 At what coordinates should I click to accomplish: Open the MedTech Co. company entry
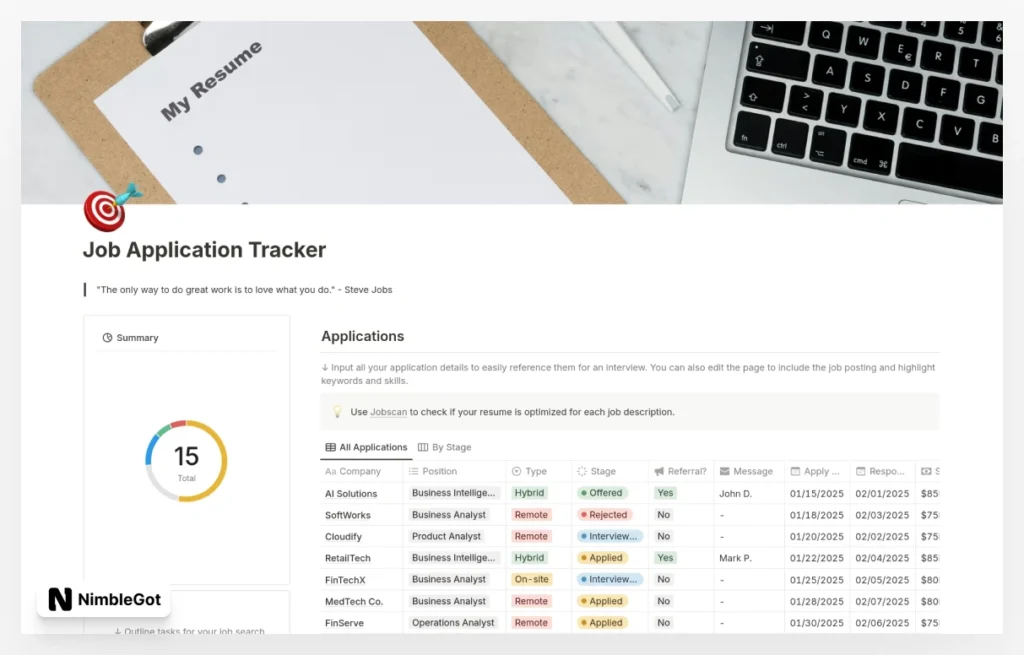354,601
